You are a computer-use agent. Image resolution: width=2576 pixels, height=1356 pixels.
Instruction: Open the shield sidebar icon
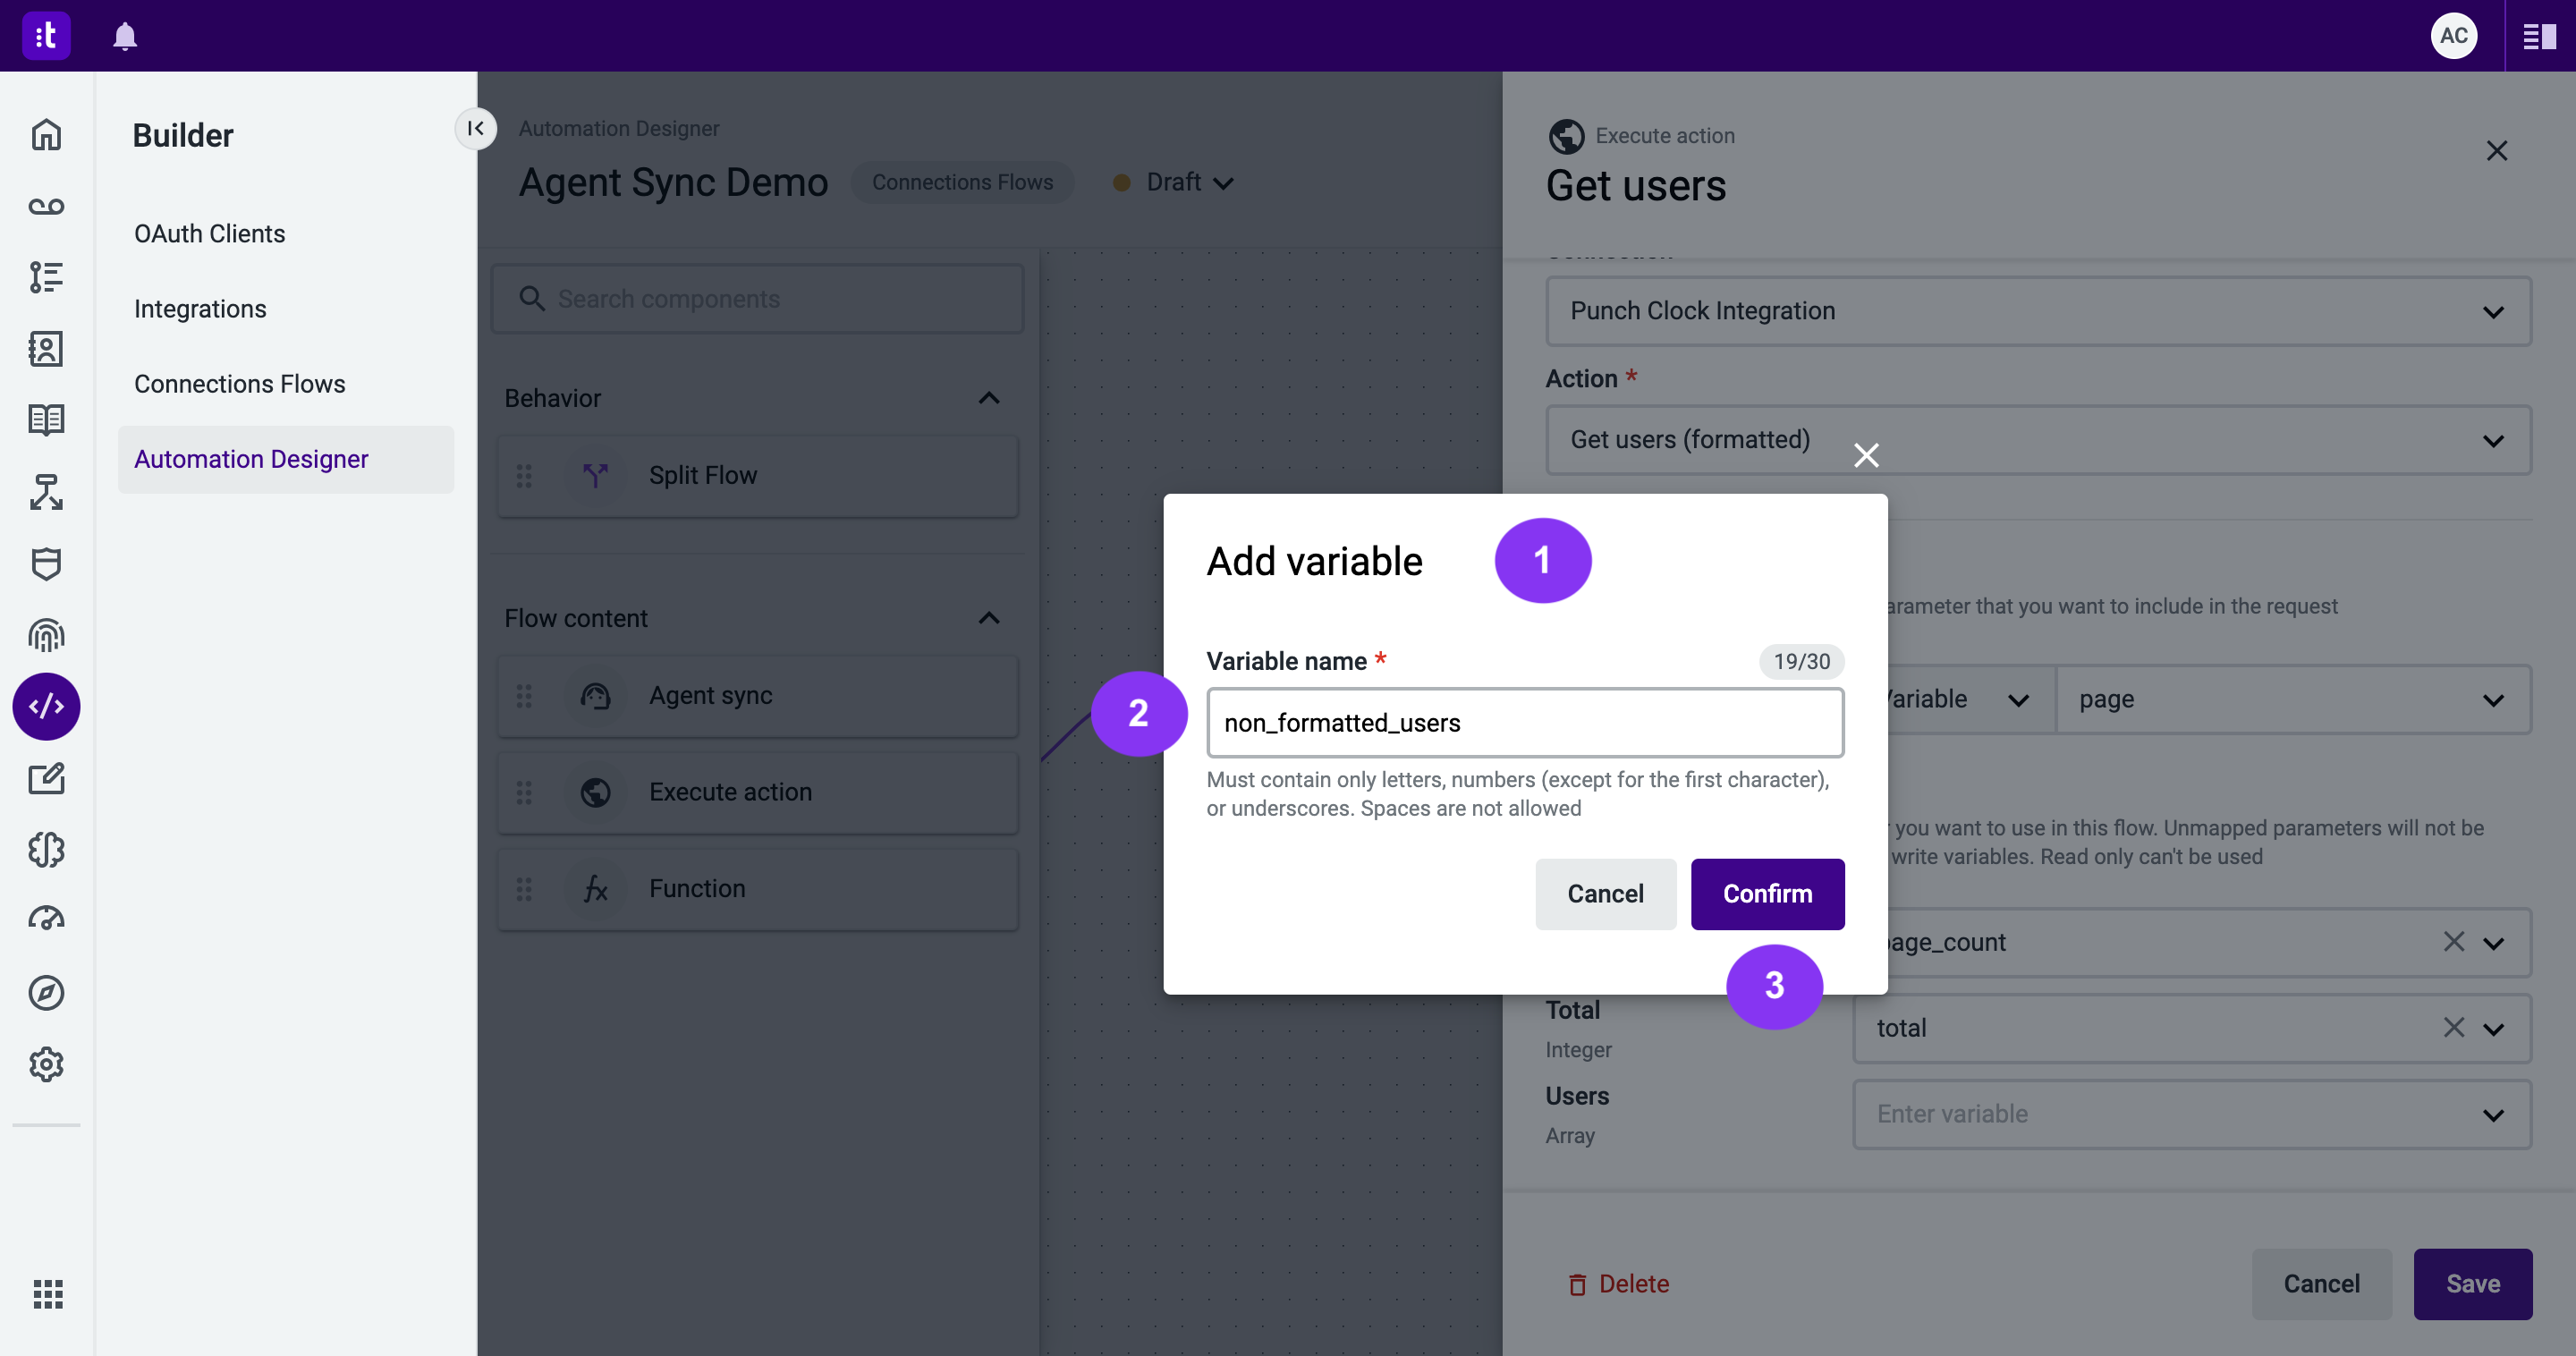pos(46,564)
